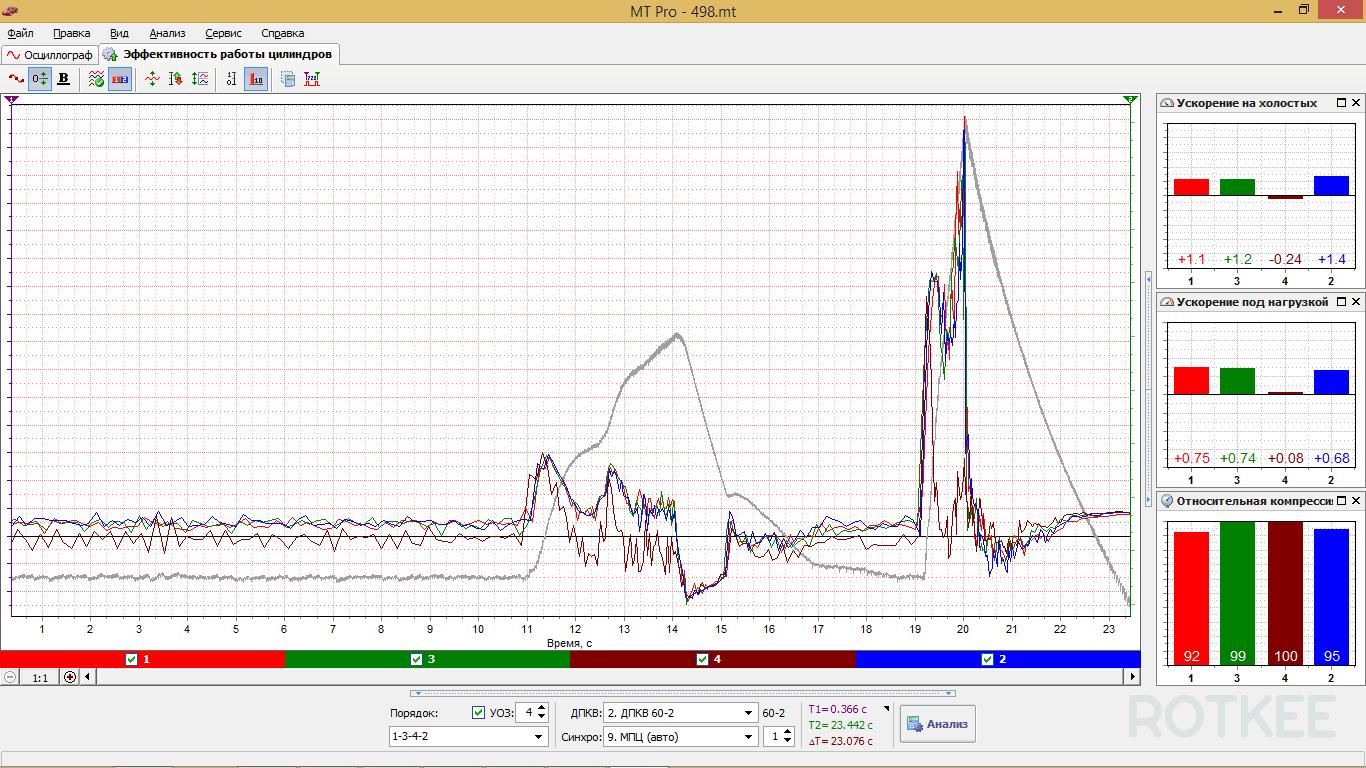Viewport: 1366px width, 768px height.
Task: Uncheck cylinder 4 in the dark red bar
Action: 702,659
